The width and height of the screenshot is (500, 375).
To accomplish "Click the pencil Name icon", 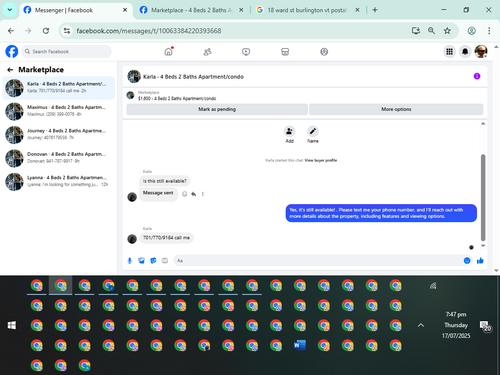I will tap(313, 131).
